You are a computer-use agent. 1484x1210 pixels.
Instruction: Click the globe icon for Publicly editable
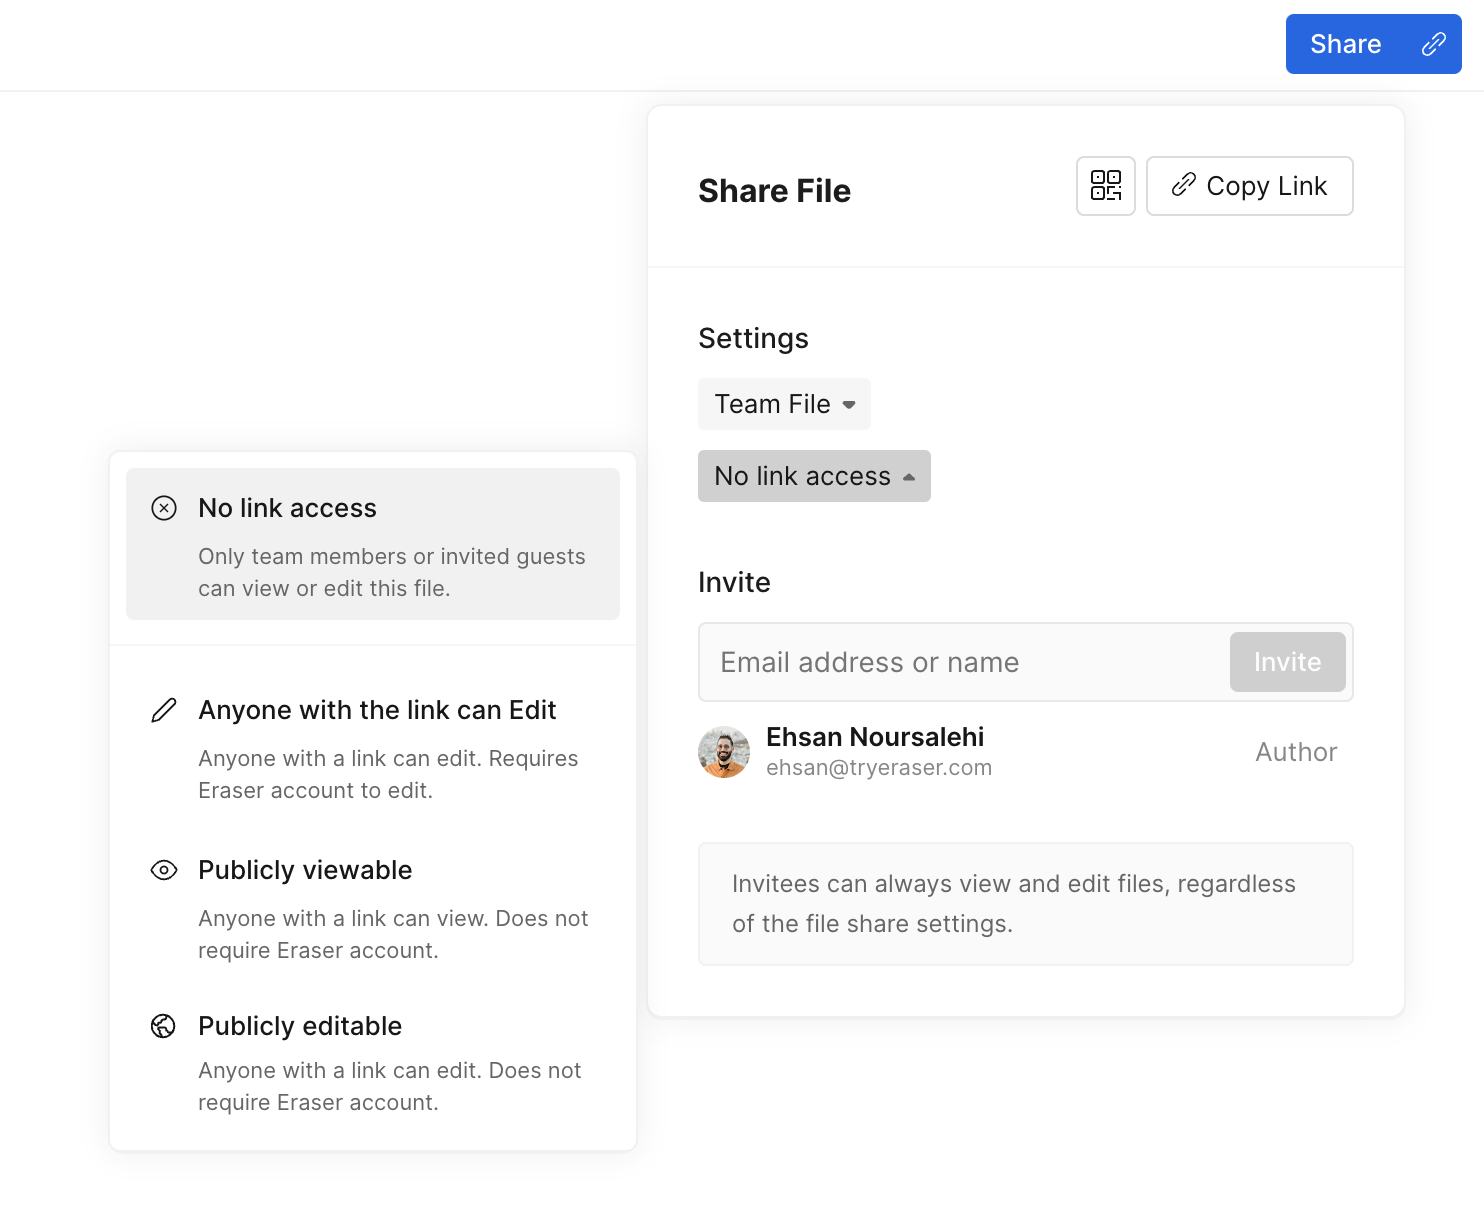click(x=163, y=1026)
